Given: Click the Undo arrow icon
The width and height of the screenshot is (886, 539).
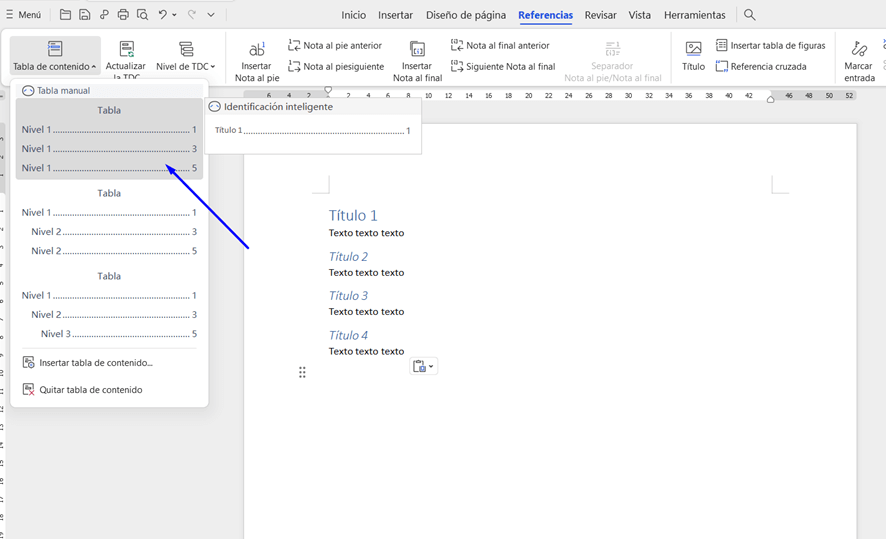Looking at the screenshot, I should click(x=162, y=15).
